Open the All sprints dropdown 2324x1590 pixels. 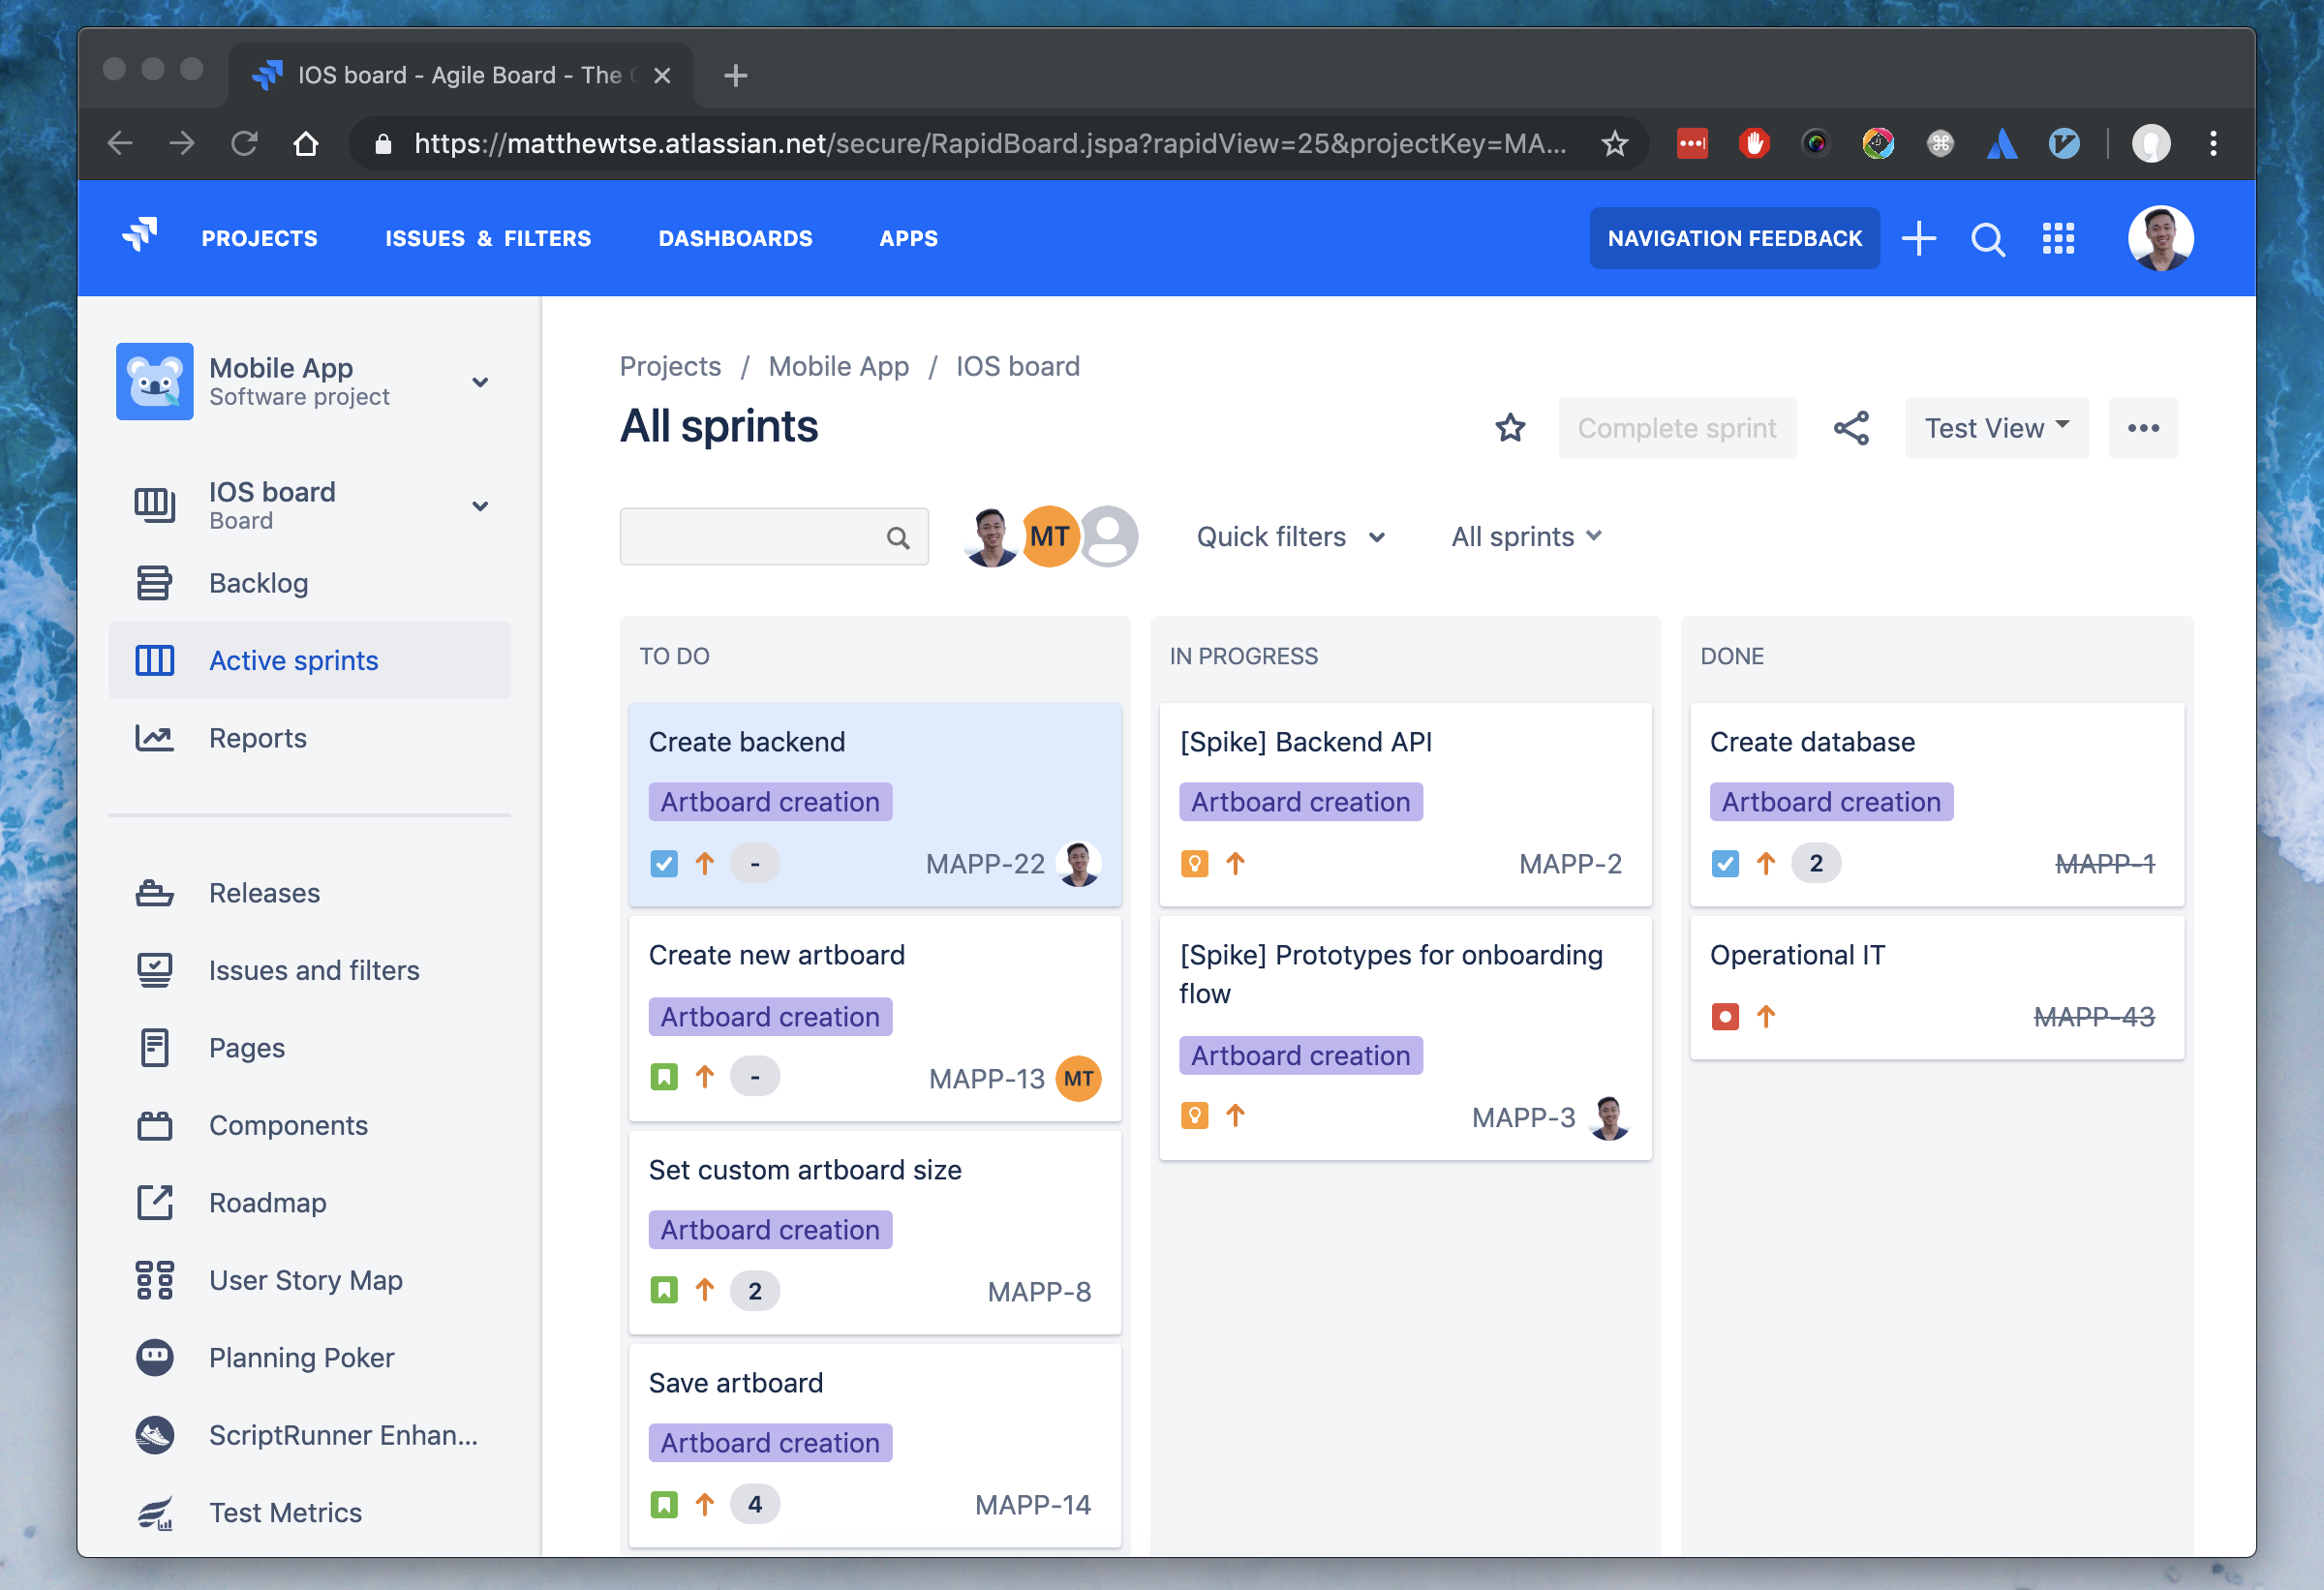[x=1526, y=537]
